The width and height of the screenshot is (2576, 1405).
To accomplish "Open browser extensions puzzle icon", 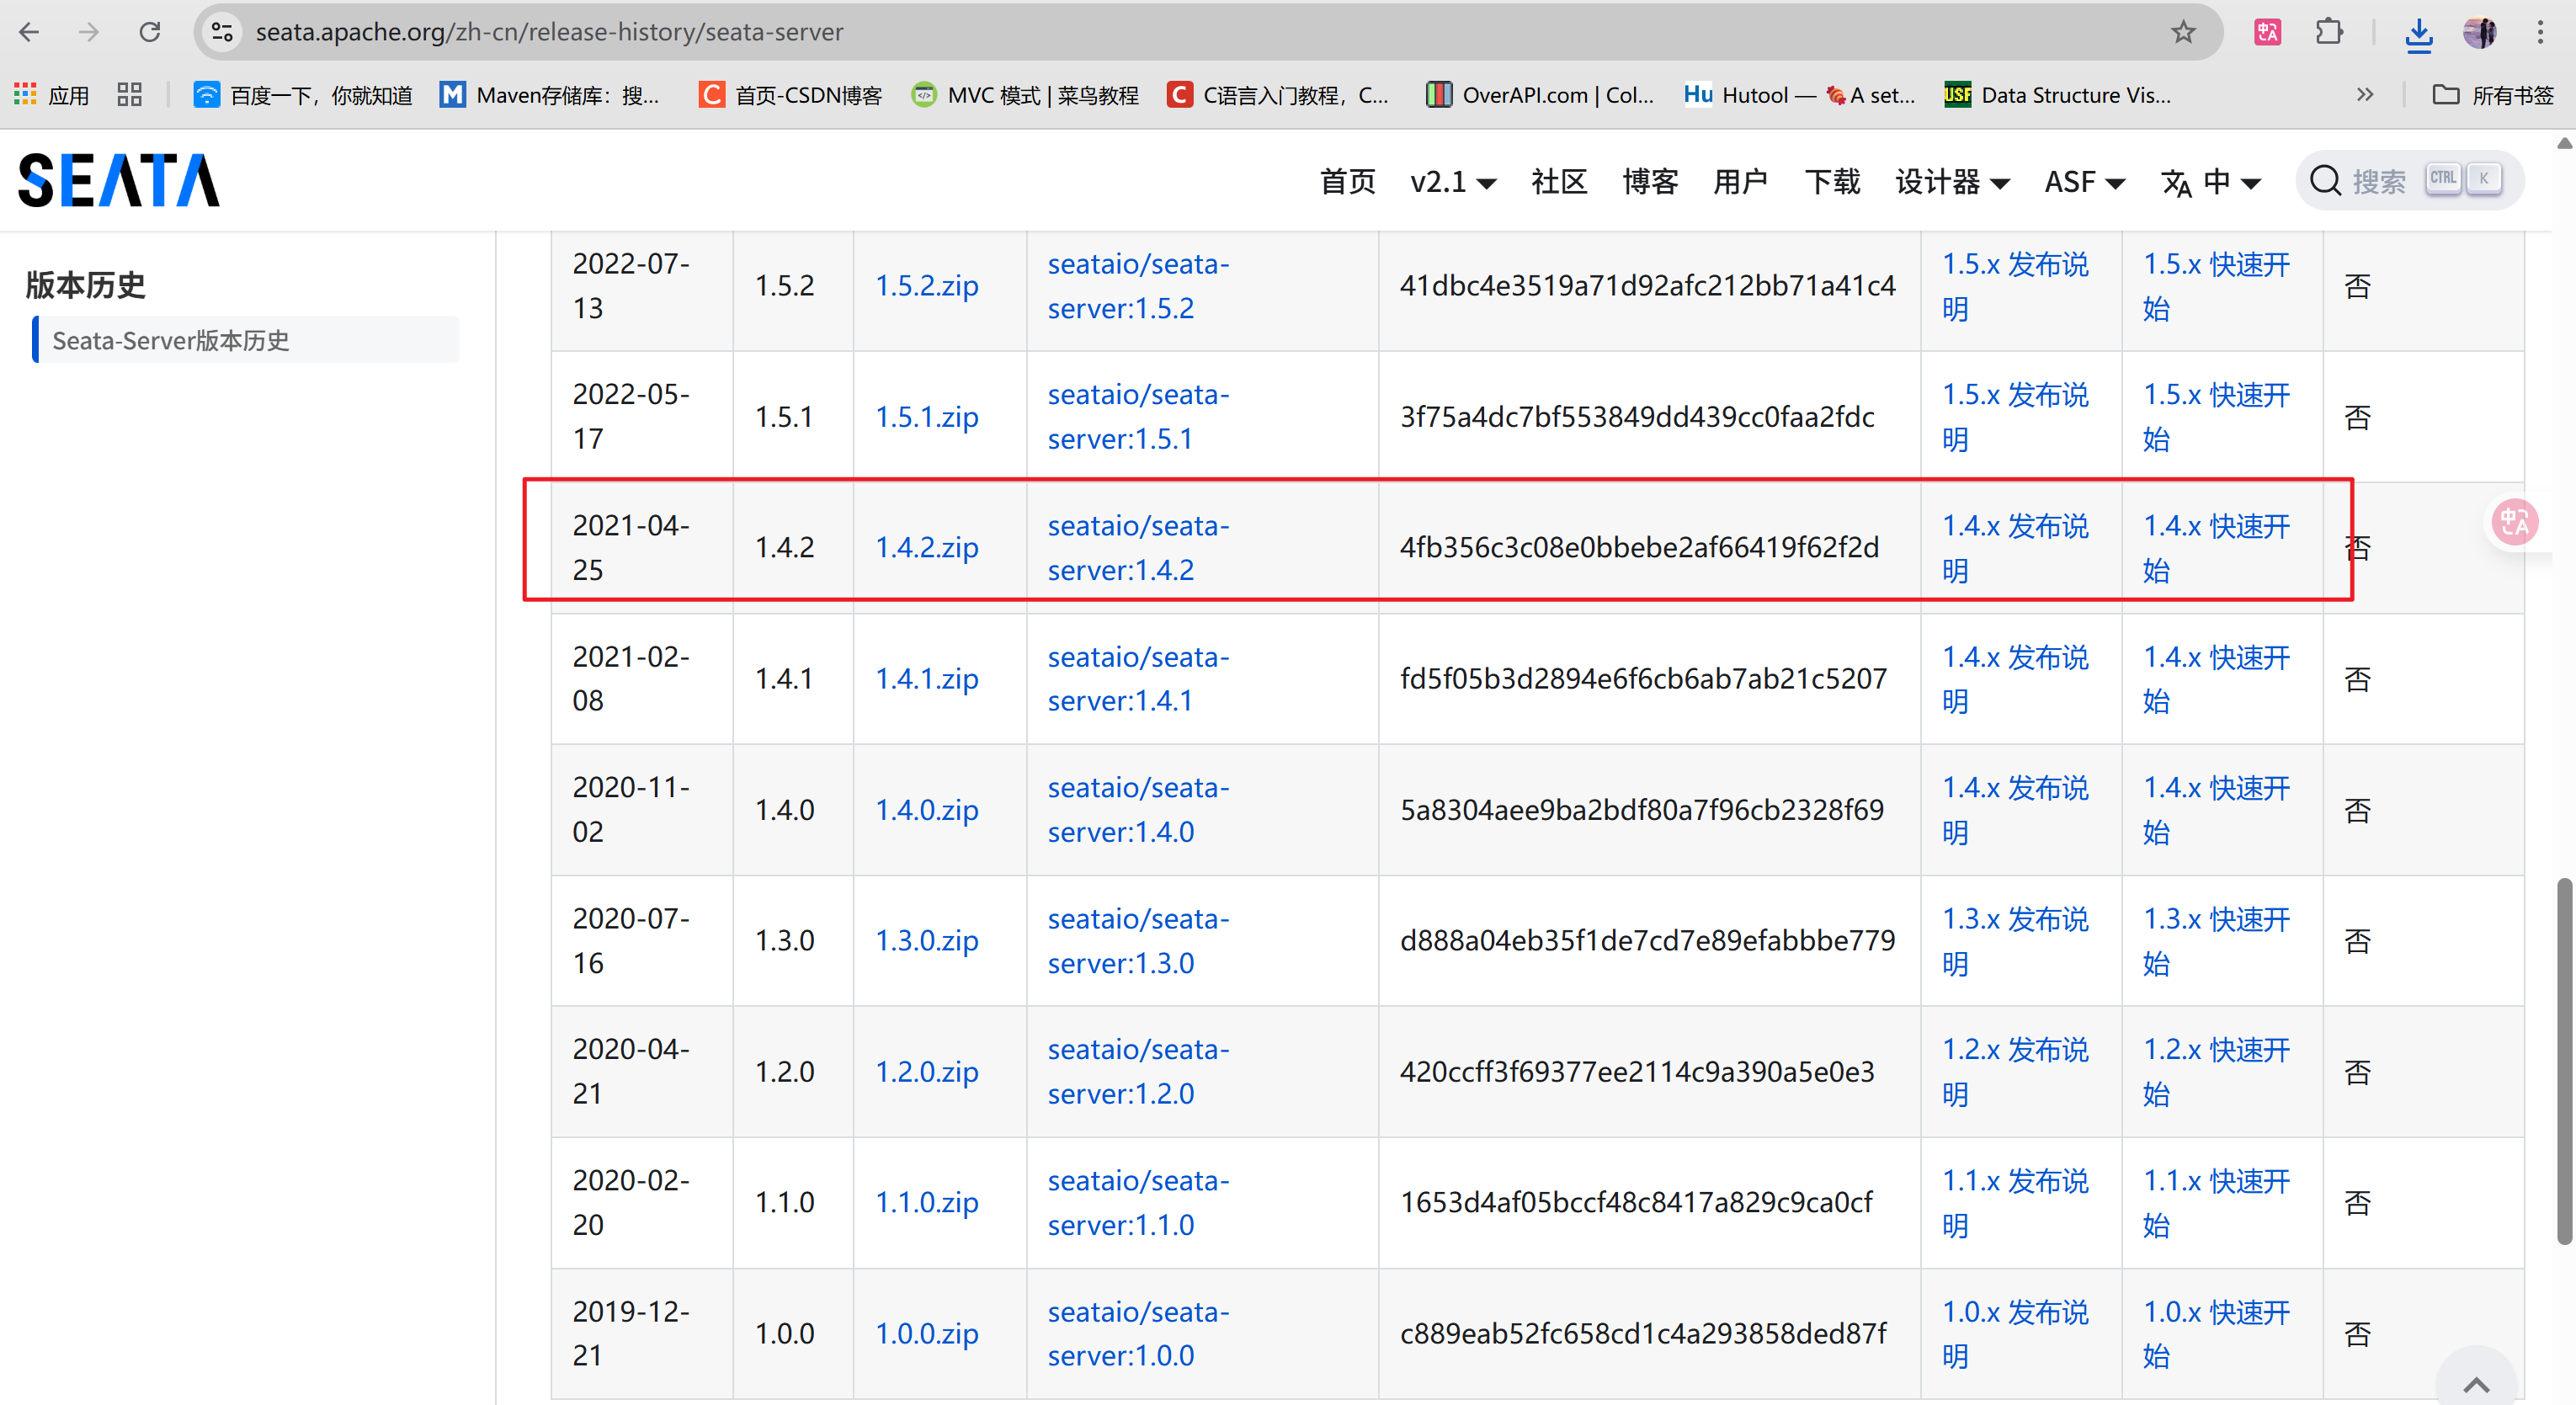I will pyautogui.click(x=2329, y=32).
